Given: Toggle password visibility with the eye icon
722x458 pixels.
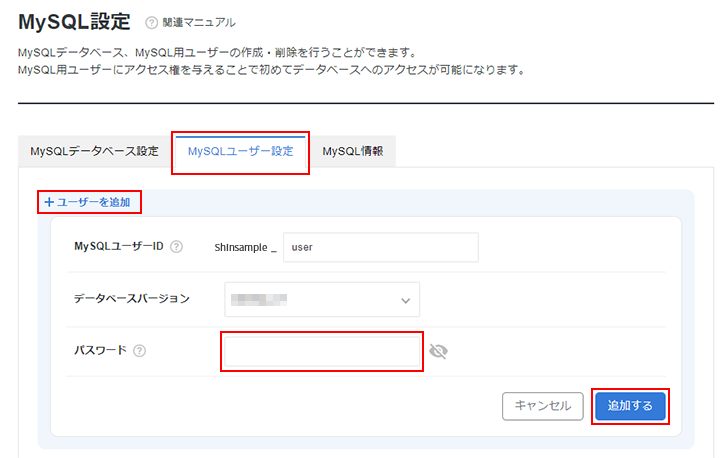Looking at the screenshot, I should click(x=438, y=351).
